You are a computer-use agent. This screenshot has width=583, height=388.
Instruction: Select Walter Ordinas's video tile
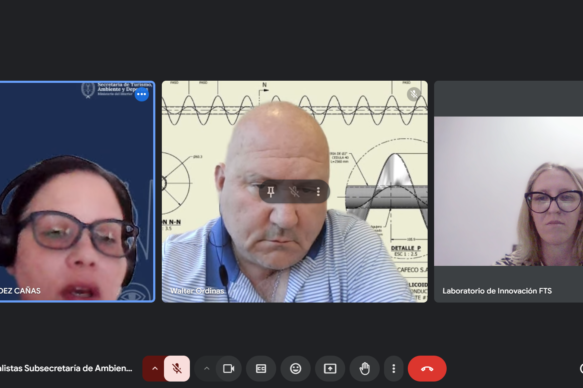(294, 191)
